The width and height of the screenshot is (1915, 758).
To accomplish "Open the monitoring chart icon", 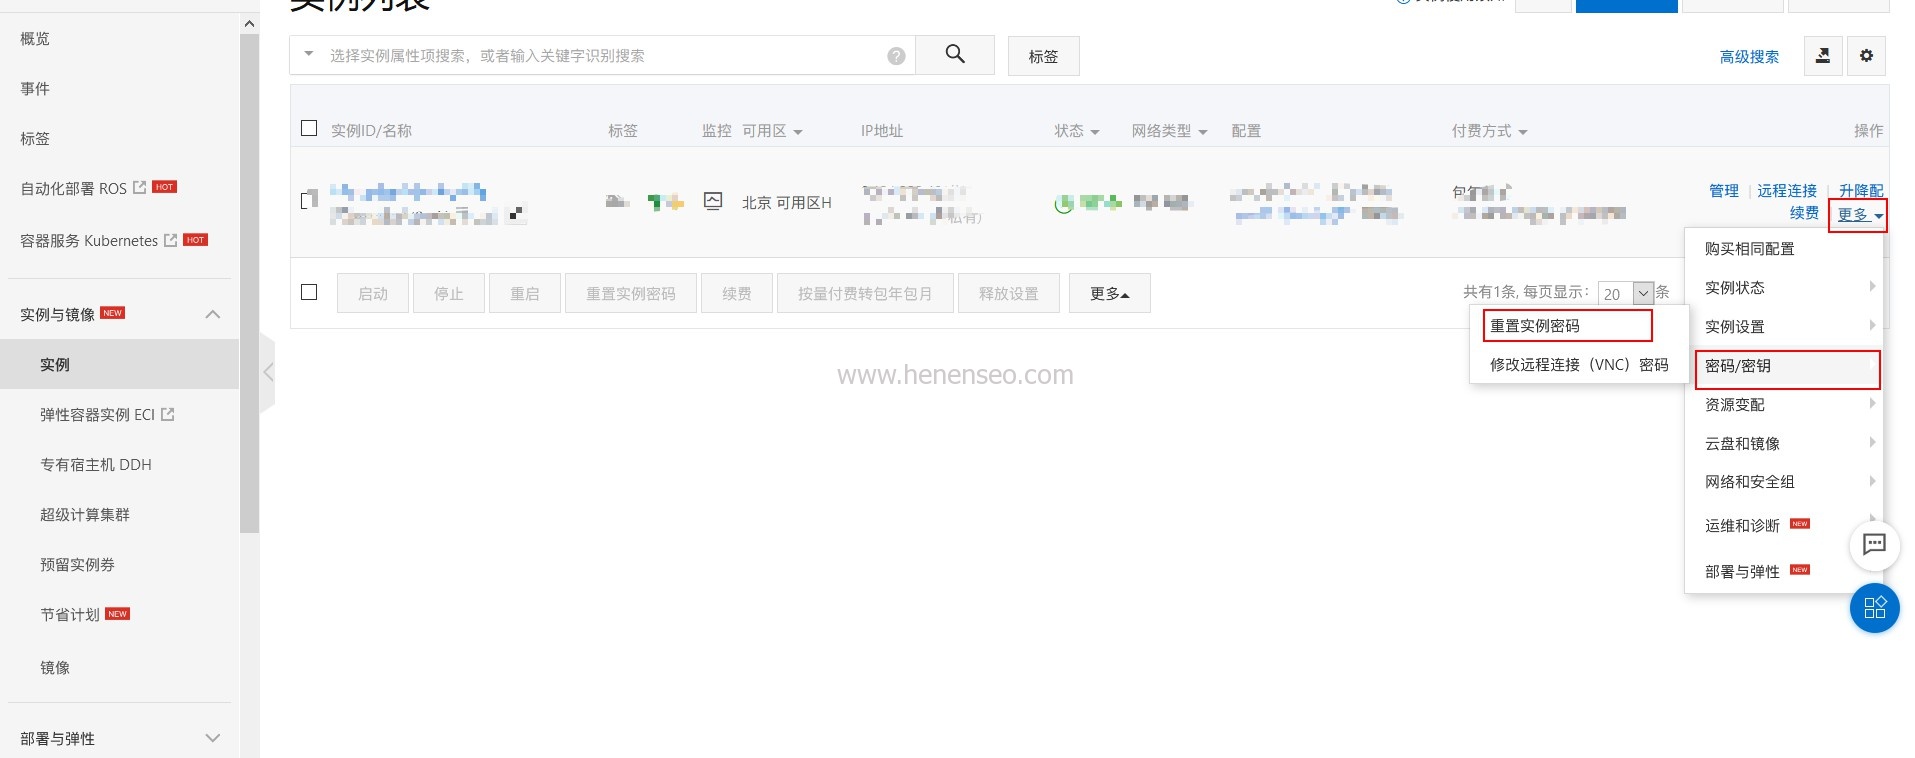I will tap(713, 201).
